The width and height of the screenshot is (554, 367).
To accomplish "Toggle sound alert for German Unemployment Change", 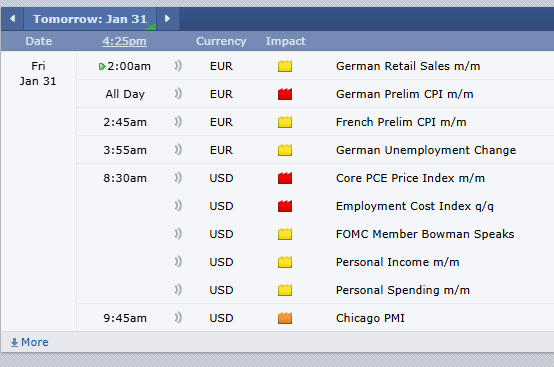I will 178,150.
